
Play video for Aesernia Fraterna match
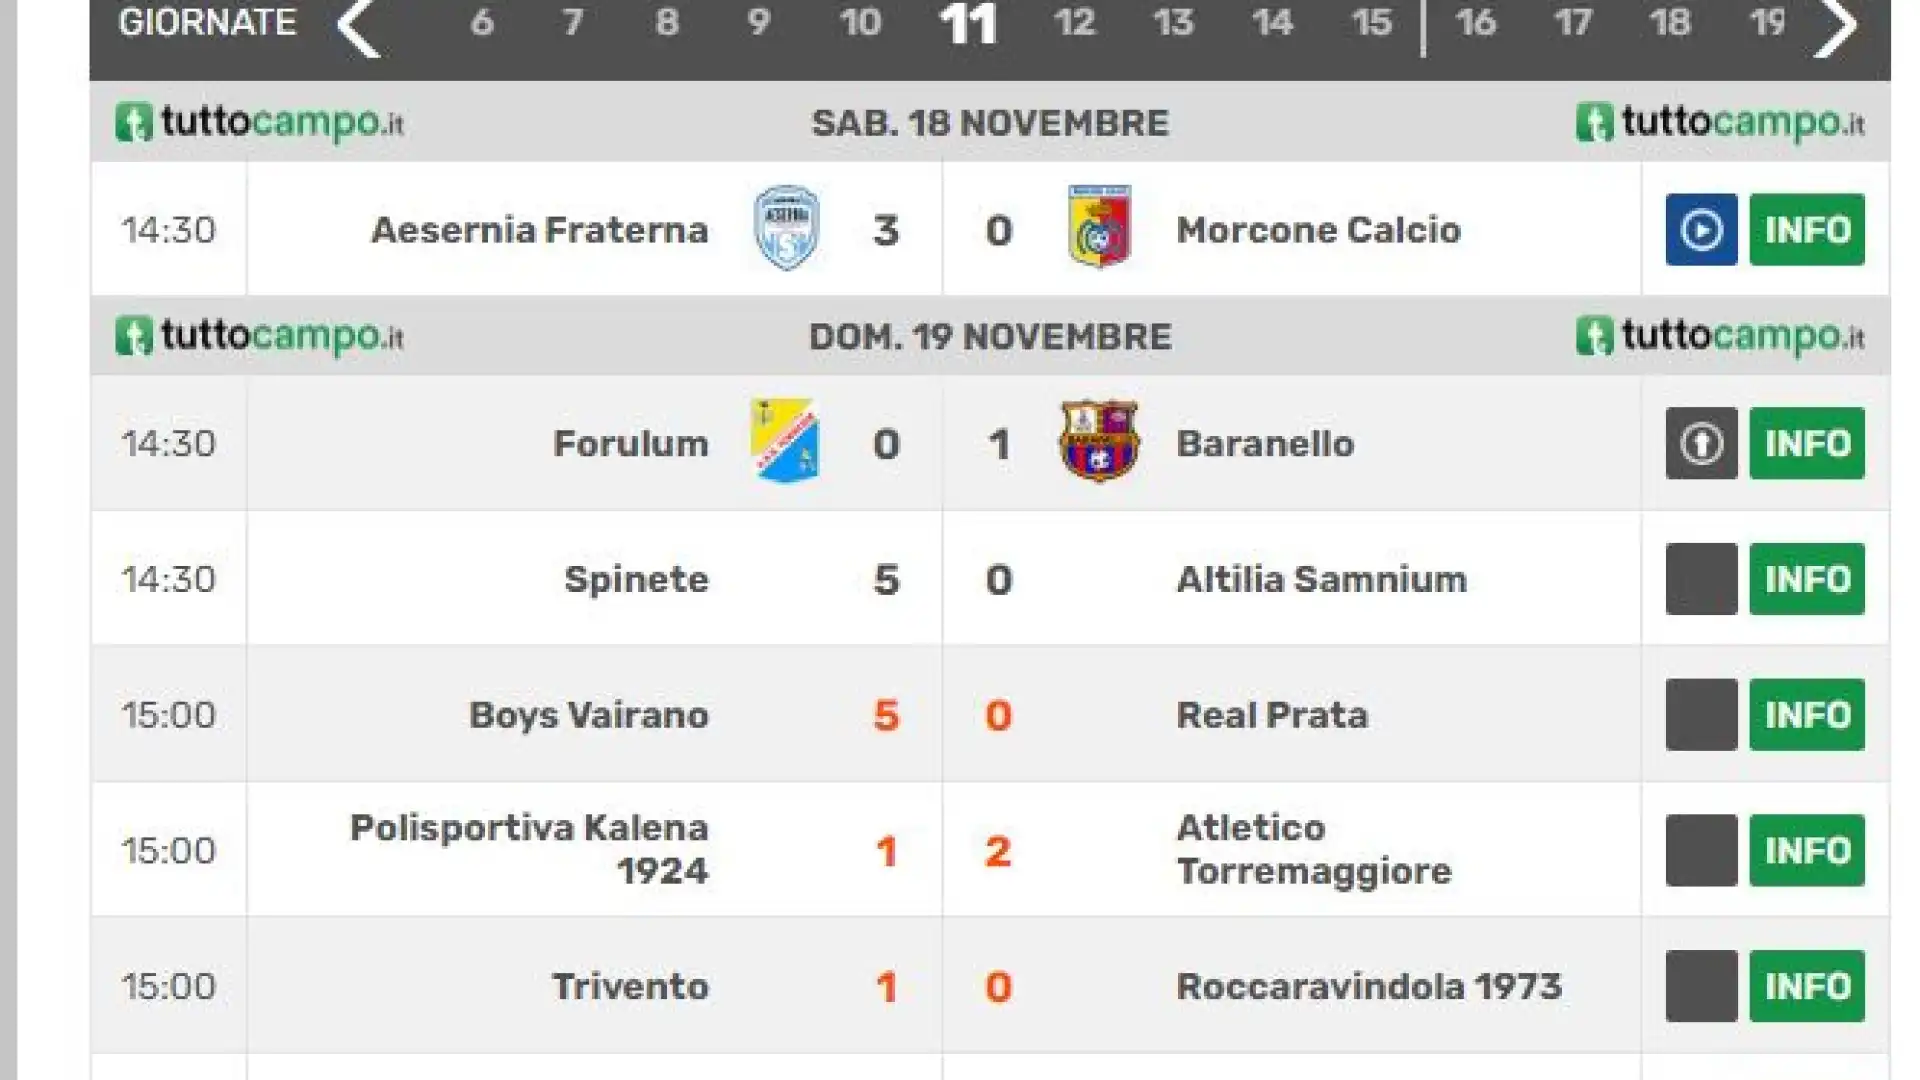click(1701, 229)
